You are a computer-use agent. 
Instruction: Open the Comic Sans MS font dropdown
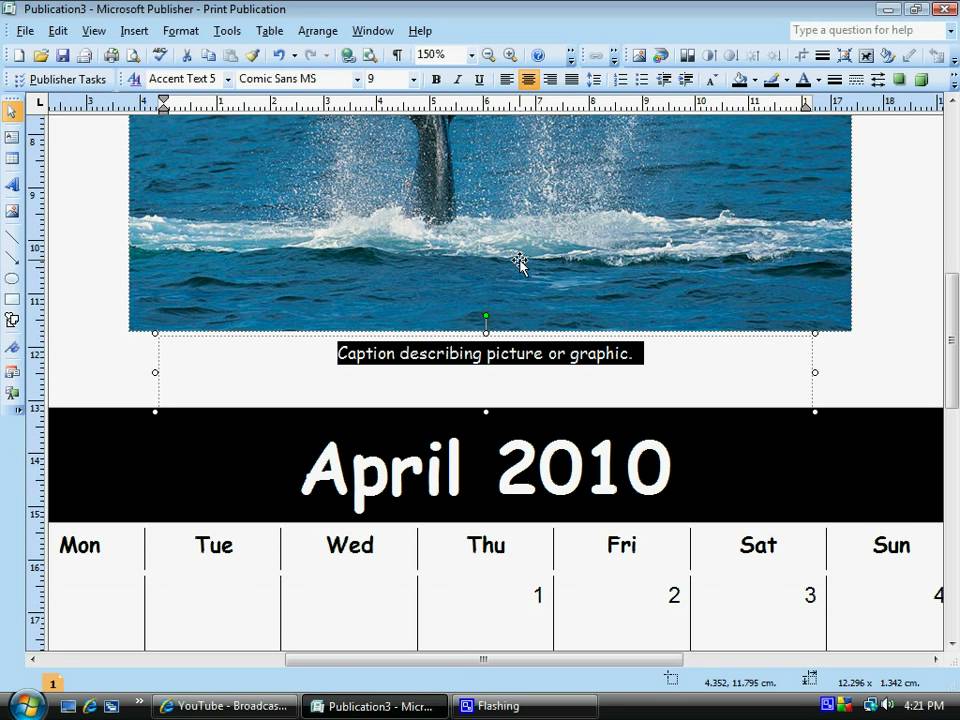[x=357, y=80]
